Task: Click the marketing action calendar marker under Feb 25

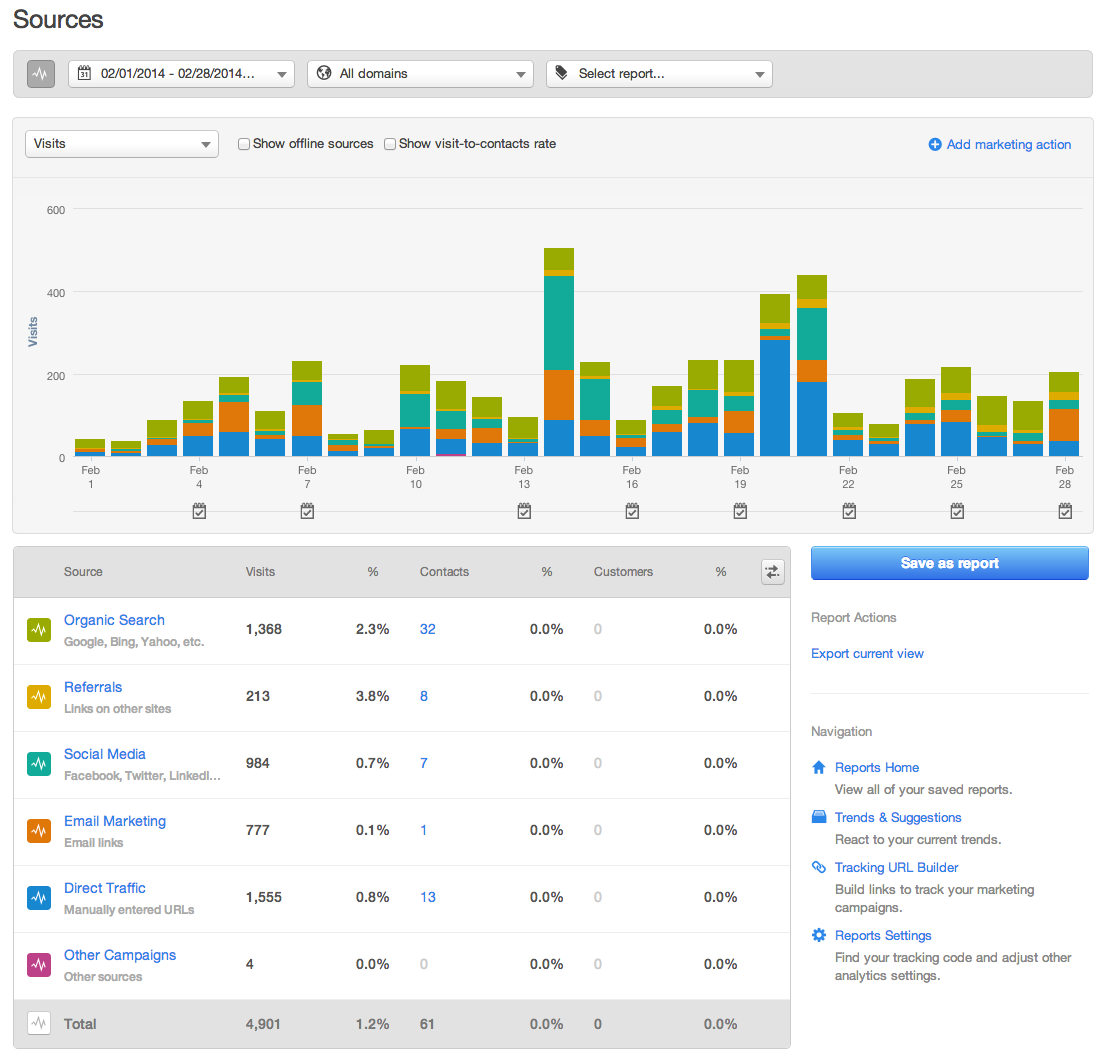Action: [x=957, y=510]
